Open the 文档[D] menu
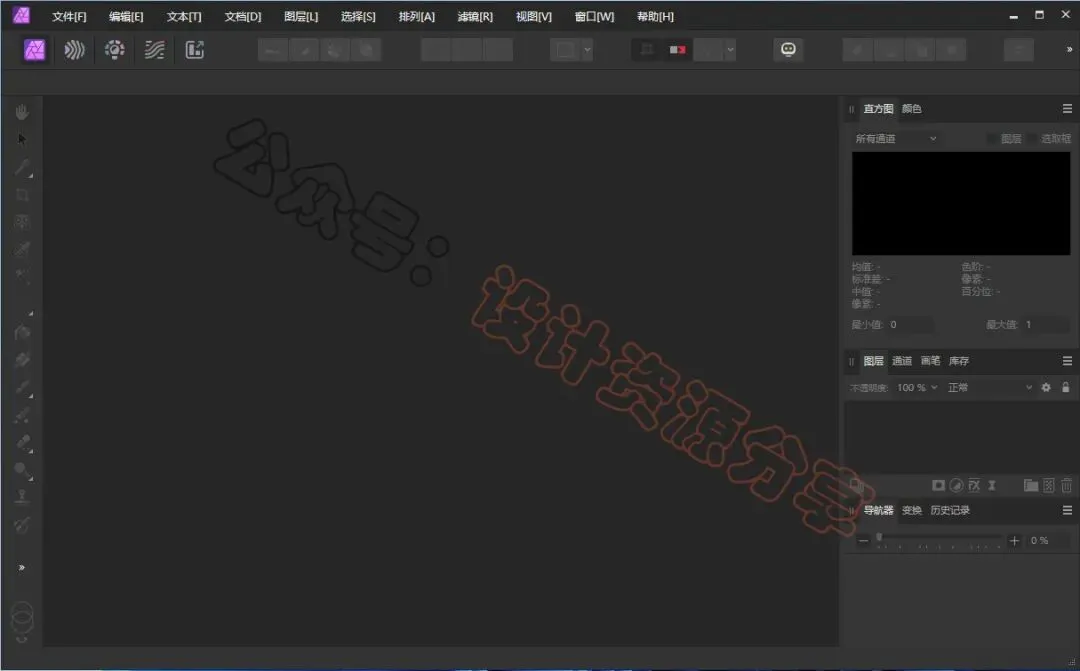Screen dimensions: 1080x671 [x=242, y=17]
